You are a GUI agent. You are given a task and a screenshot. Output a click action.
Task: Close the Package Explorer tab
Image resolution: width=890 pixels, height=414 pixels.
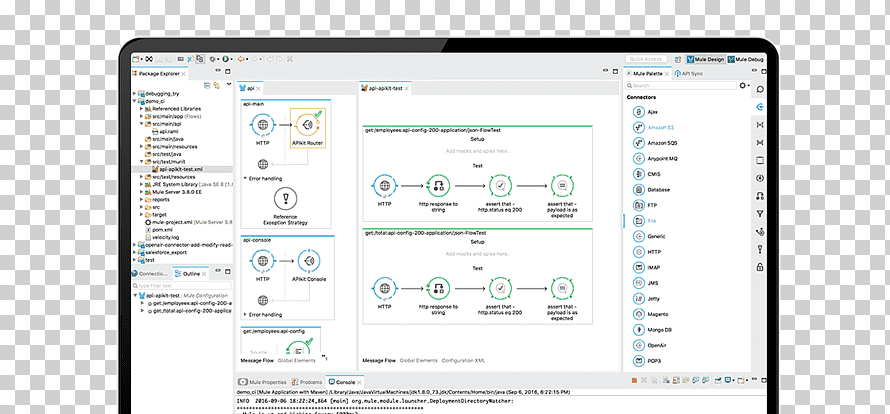coord(184,74)
